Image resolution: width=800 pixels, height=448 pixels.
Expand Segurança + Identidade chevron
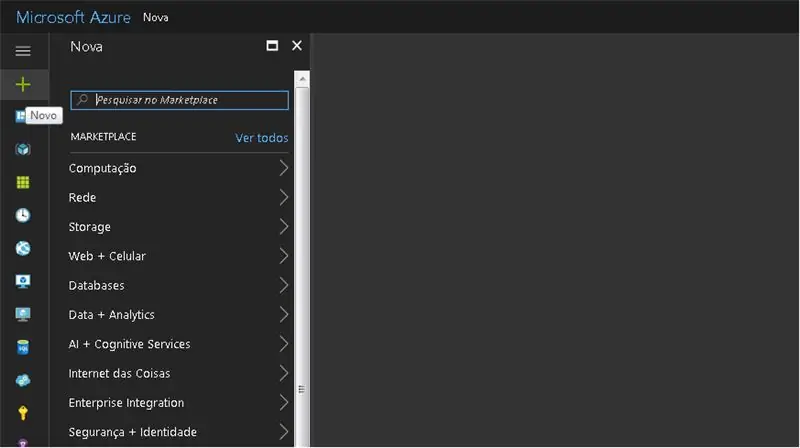pyautogui.click(x=284, y=432)
